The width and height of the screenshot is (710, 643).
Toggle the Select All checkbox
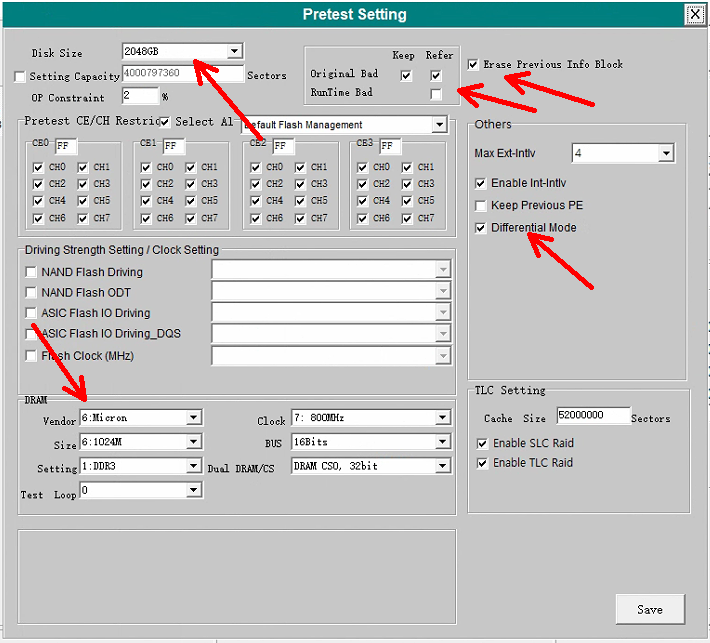tap(165, 122)
